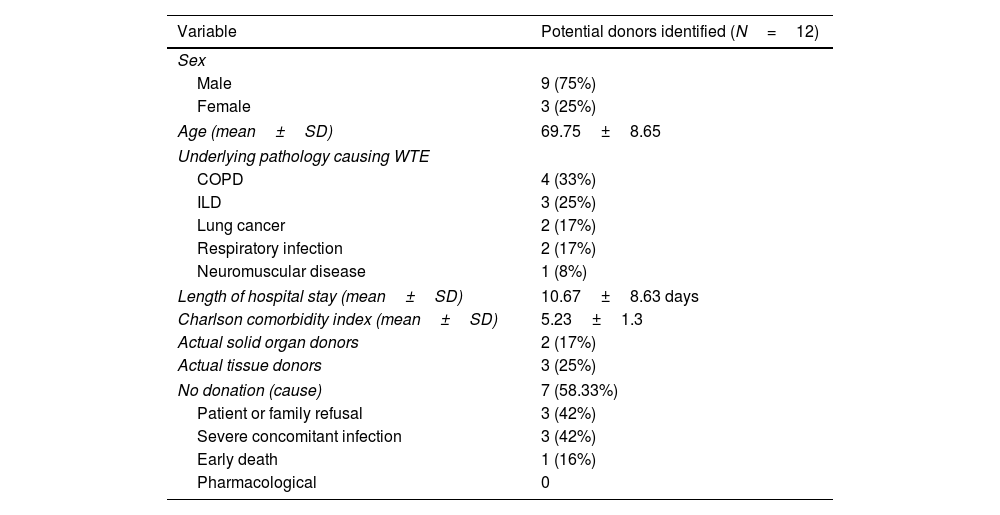The image size is (1000, 515).
Task: Click the "Age (mean ± SD)" row label
Action: (x=255, y=132)
